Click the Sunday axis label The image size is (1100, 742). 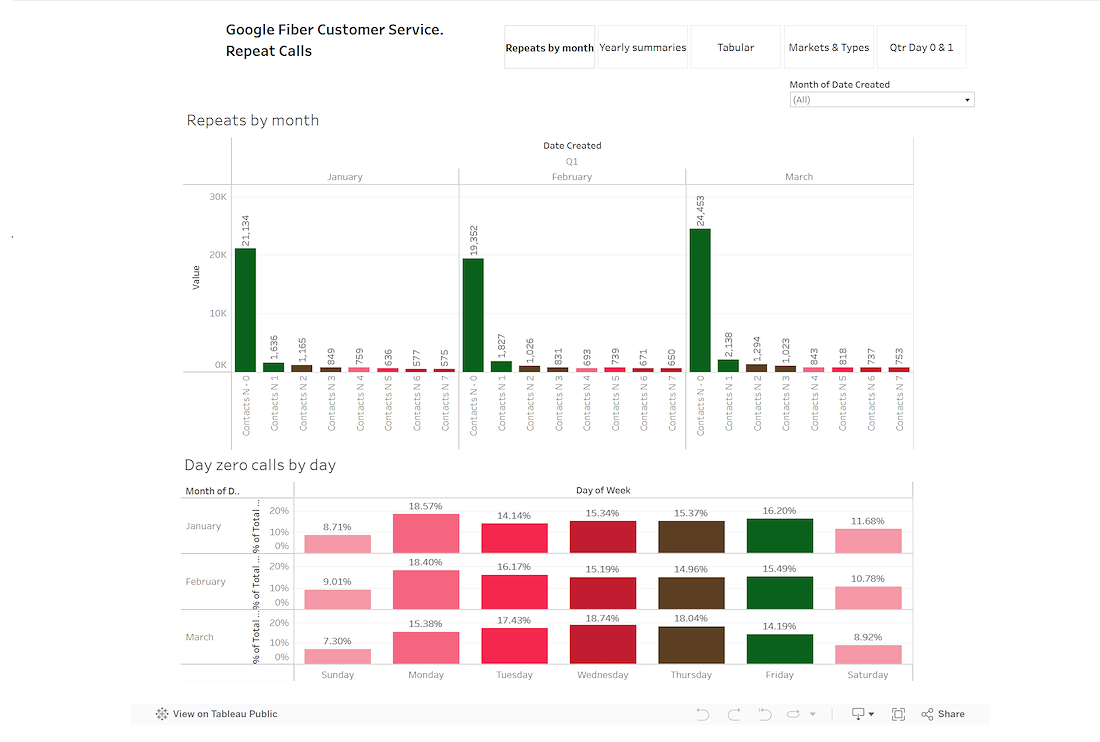click(x=337, y=675)
